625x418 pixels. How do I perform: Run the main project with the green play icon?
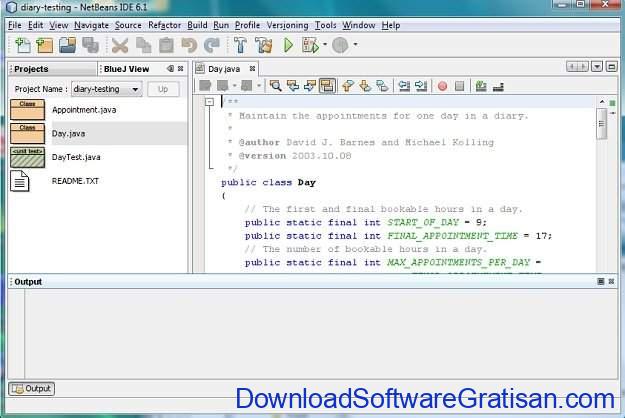(x=288, y=45)
